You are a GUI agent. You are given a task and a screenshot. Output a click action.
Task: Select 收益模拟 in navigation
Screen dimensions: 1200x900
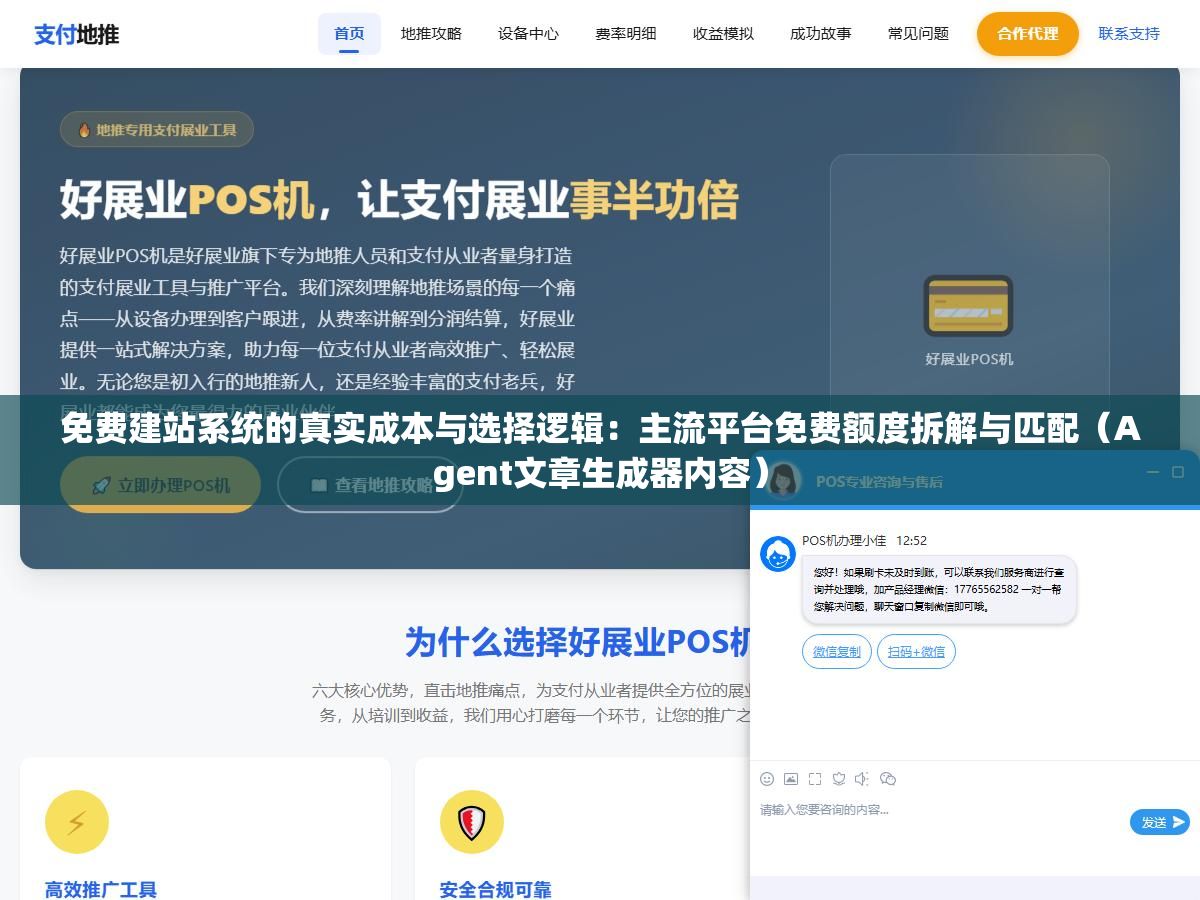[x=723, y=34]
